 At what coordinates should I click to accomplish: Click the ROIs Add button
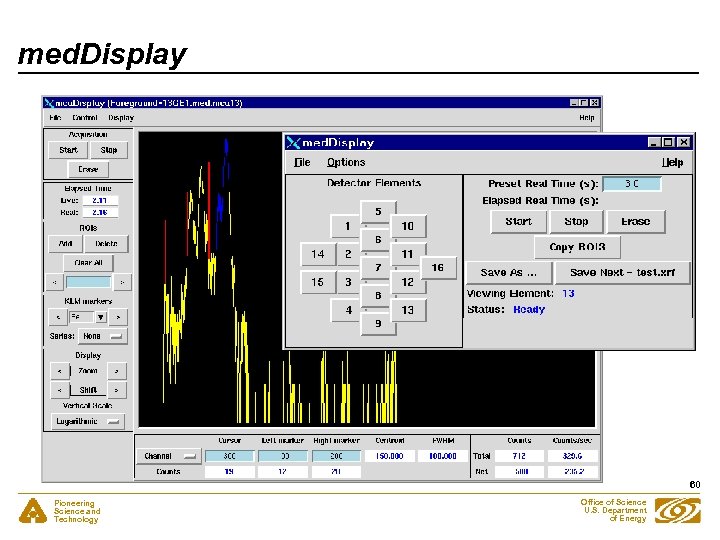[66, 244]
